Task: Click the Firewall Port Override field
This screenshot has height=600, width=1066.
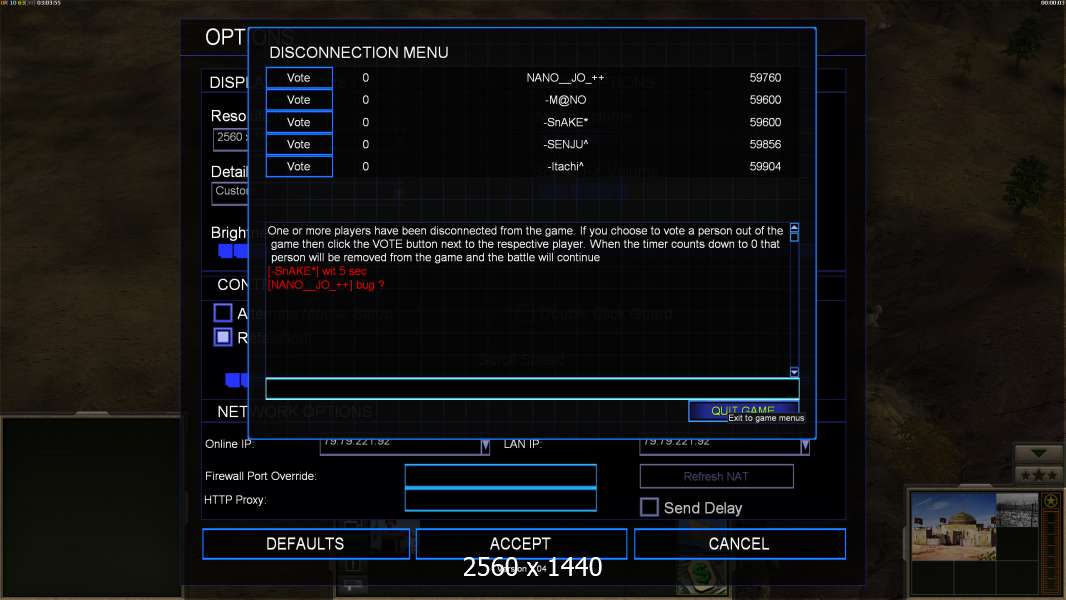Action: [500, 475]
